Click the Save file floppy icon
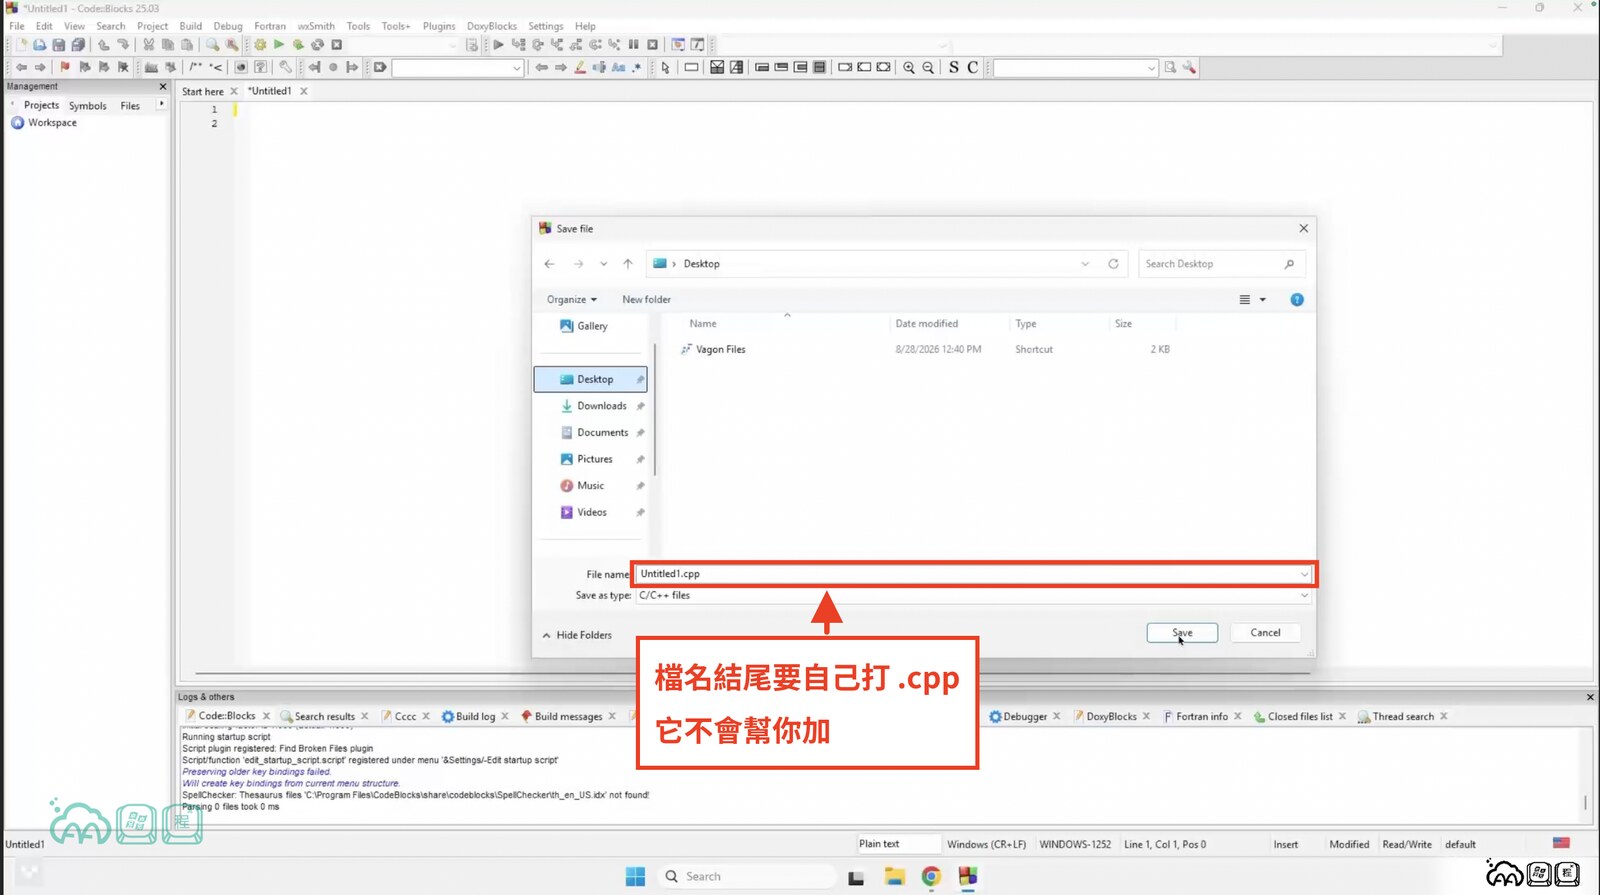The width and height of the screenshot is (1600, 895). click(x=59, y=45)
